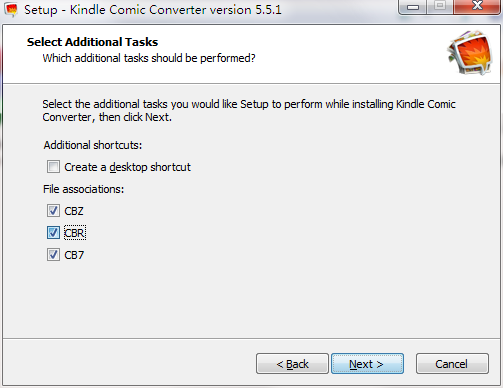Click the setup icon in the title bar
Viewport: 503px width, 388px height.
10,10
